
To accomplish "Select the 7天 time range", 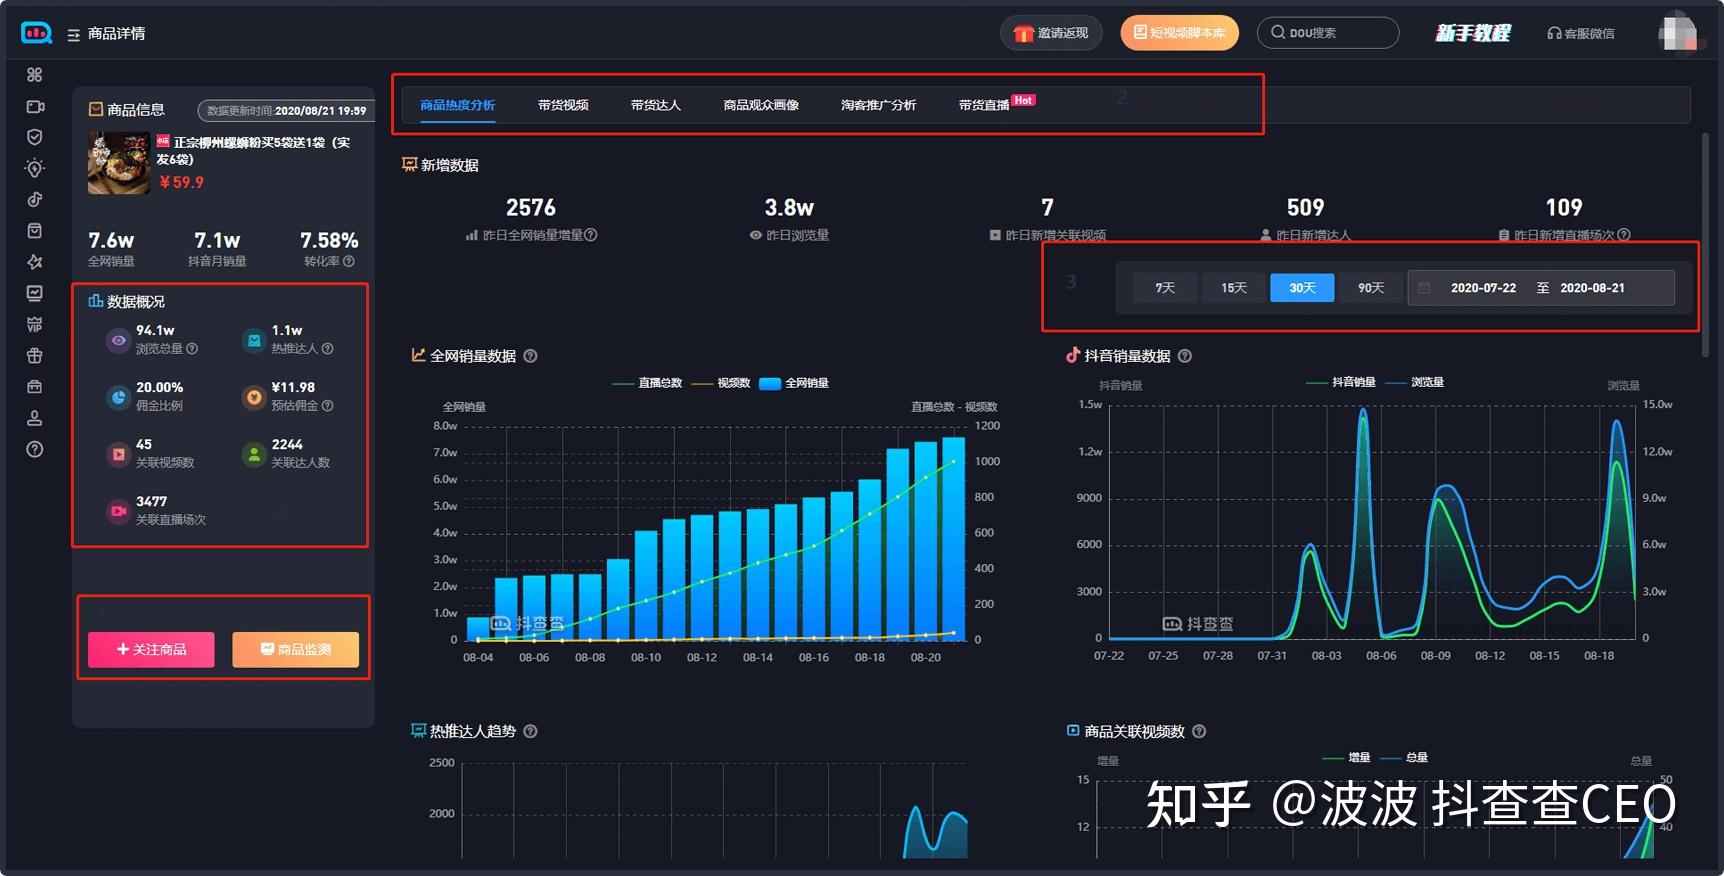I will [x=1165, y=288].
